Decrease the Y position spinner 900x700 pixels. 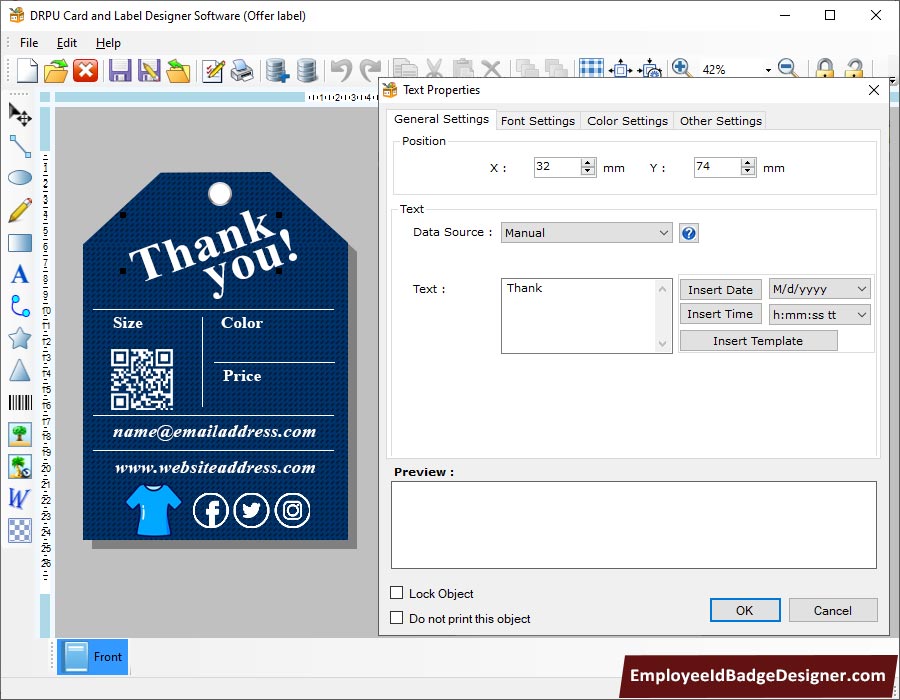747,172
